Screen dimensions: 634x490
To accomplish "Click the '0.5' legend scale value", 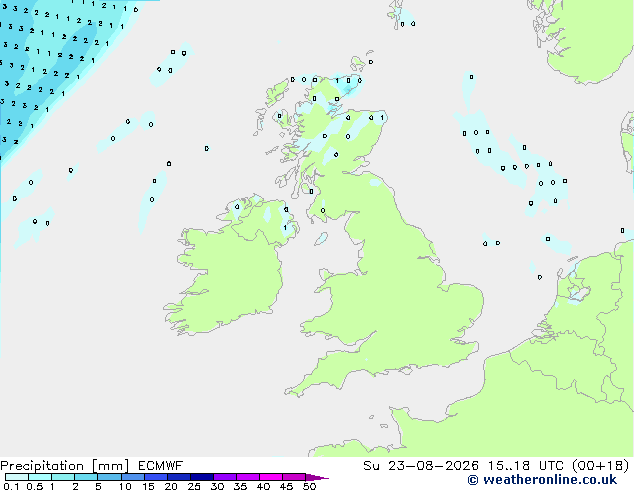I will [35, 486].
